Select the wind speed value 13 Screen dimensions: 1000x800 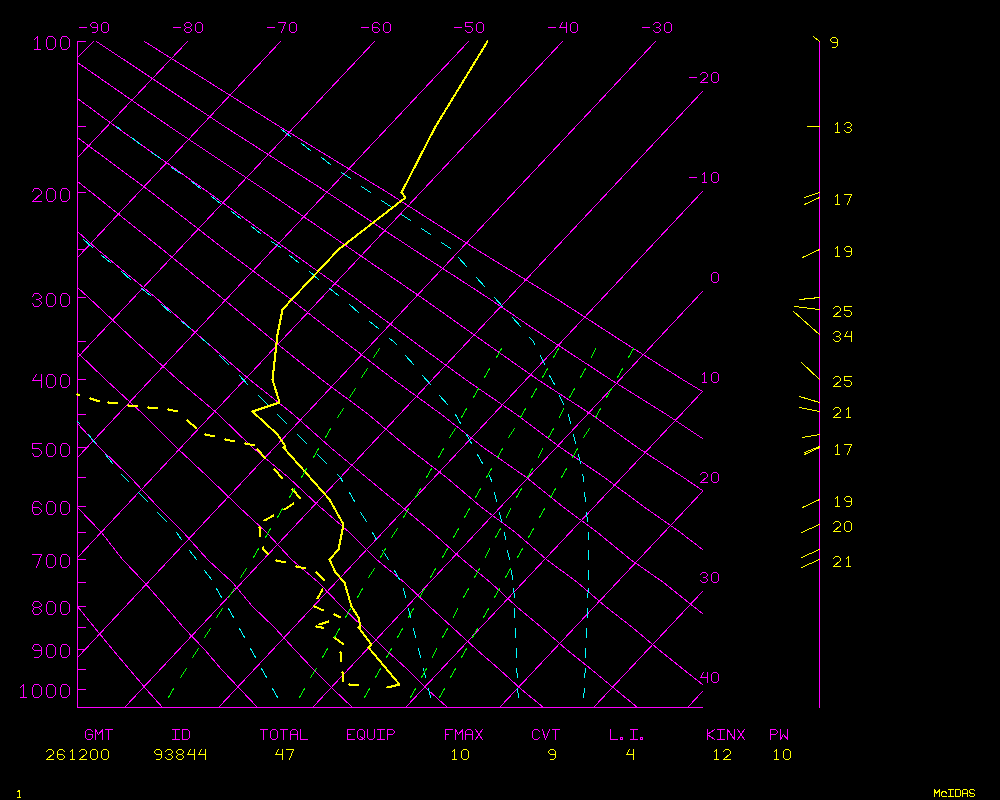point(842,128)
